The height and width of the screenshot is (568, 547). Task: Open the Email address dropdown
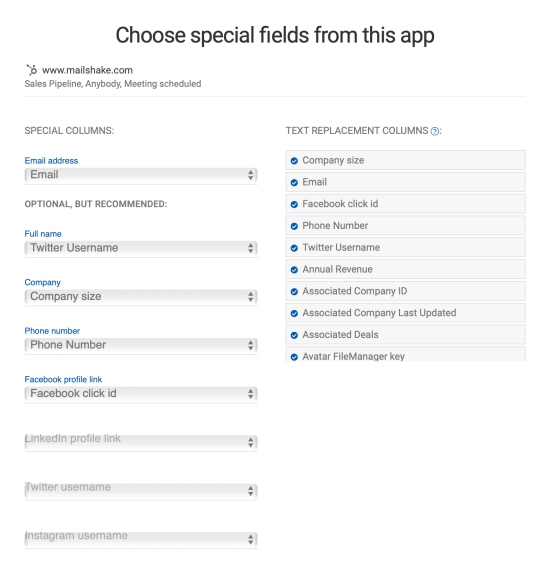coord(141,175)
